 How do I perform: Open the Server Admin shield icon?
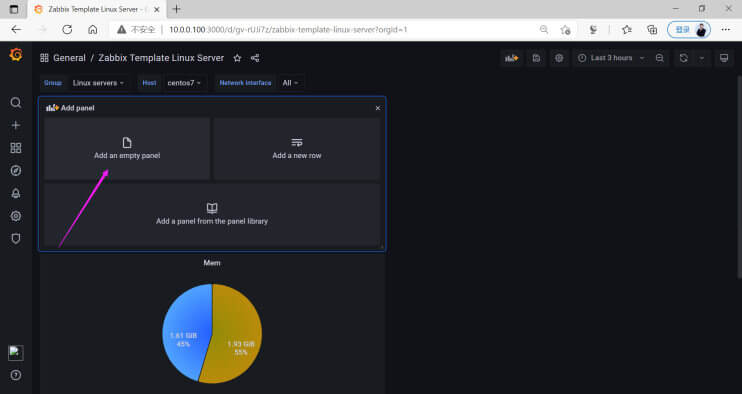16,238
